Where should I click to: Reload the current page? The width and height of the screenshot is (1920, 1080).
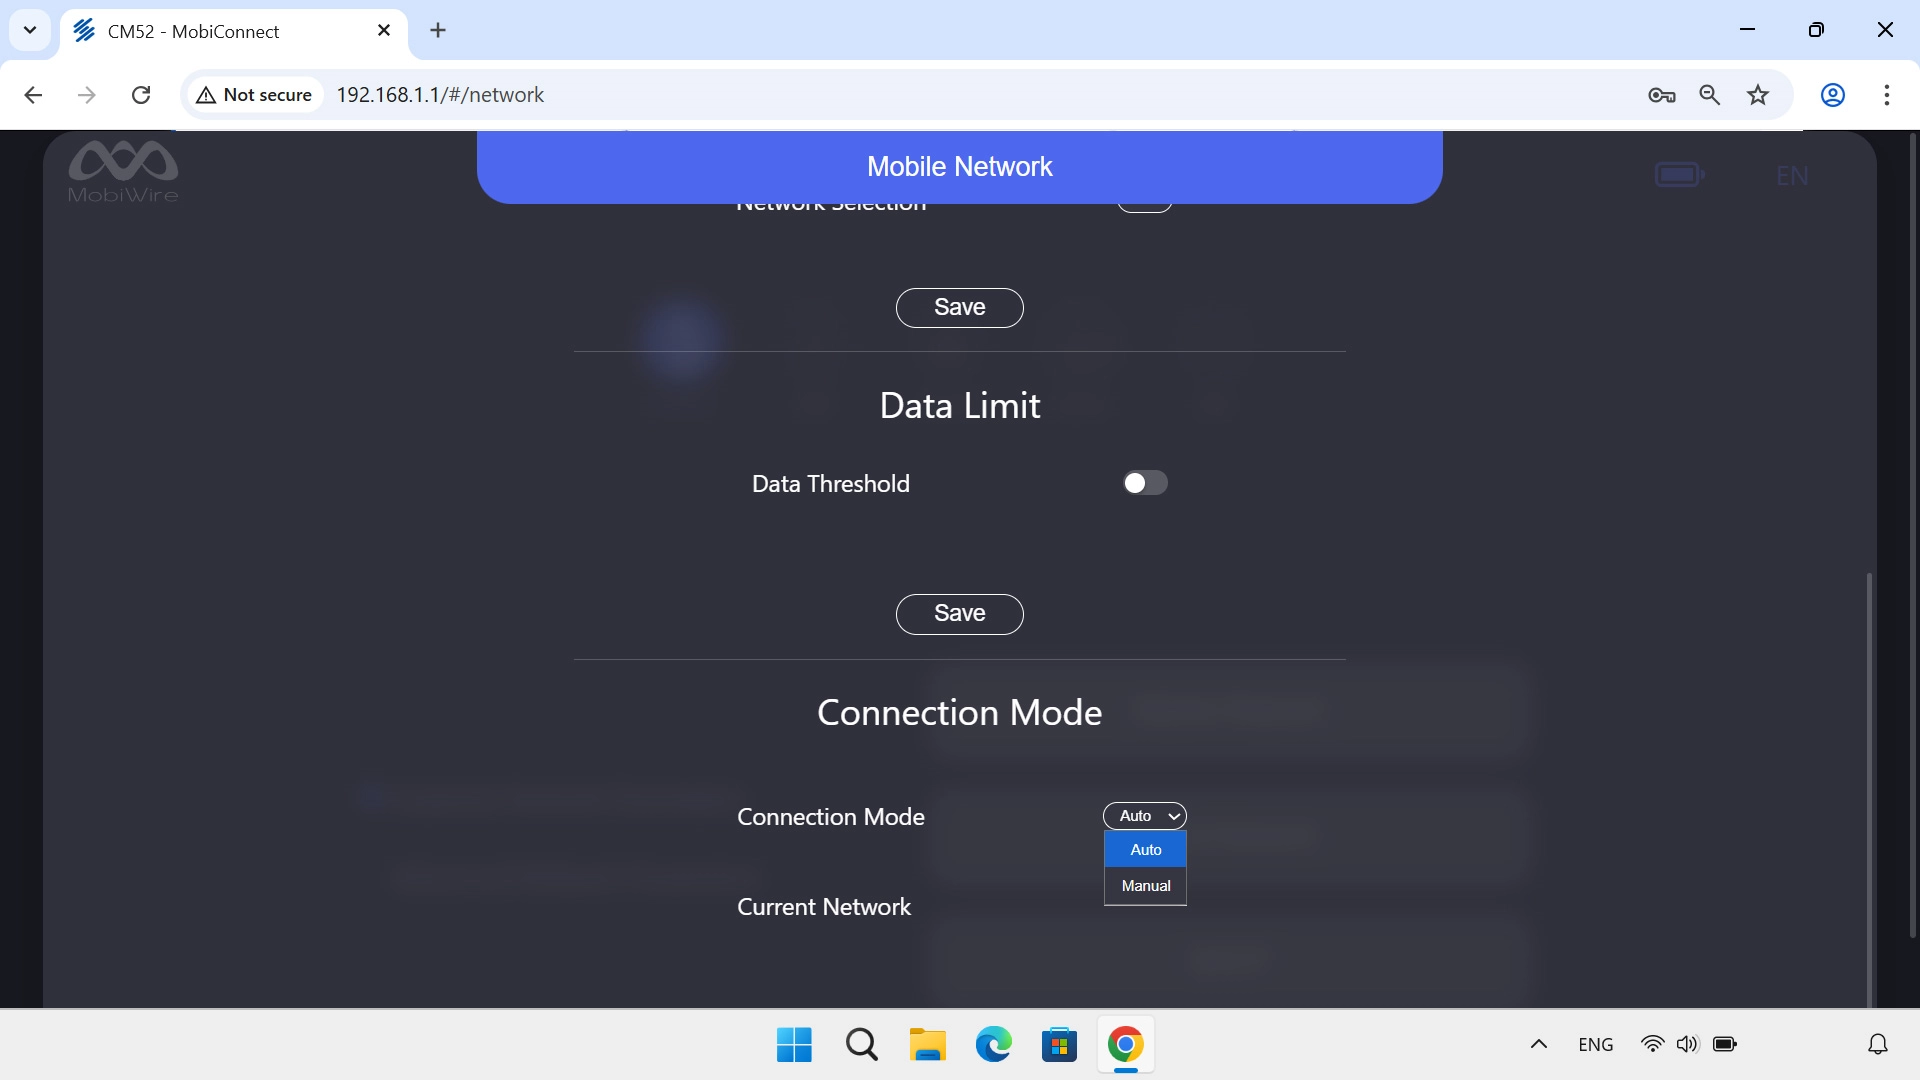click(x=141, y=94)
